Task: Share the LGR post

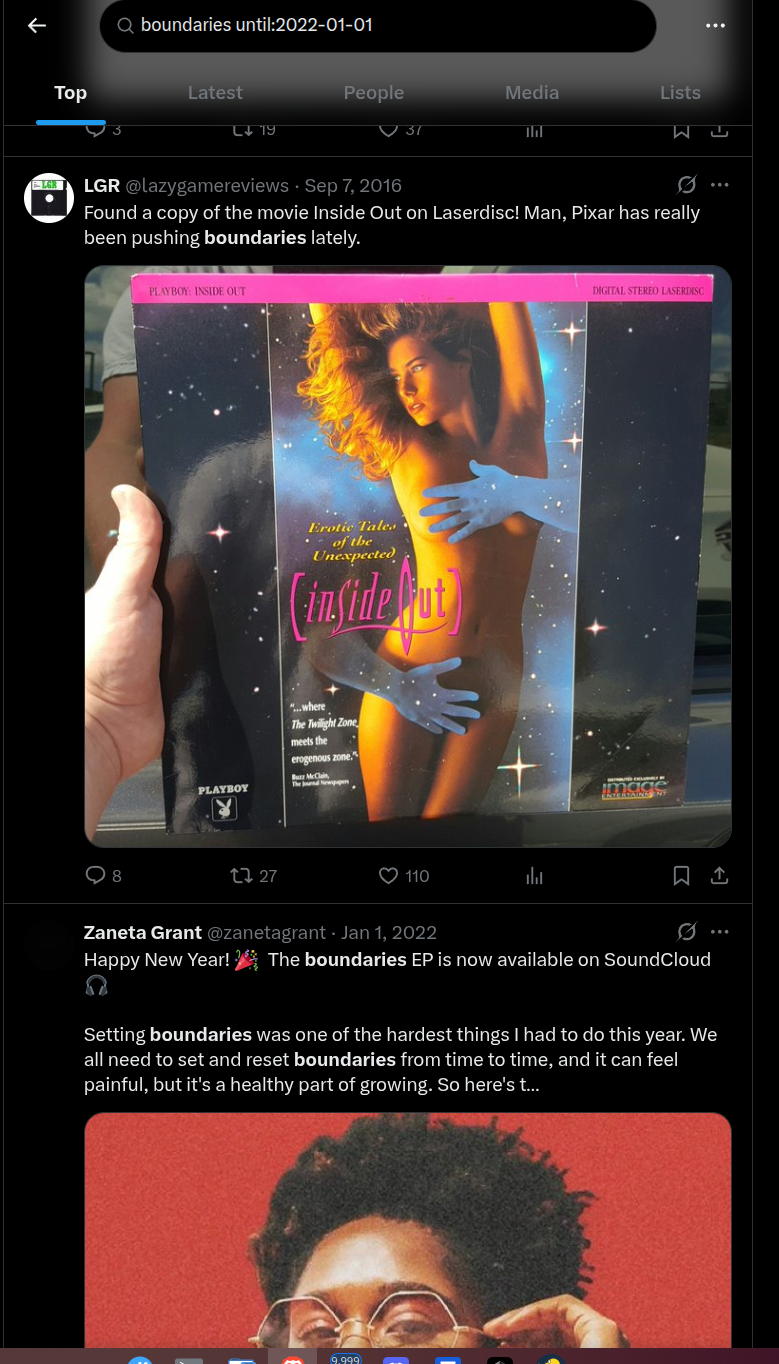Action: (x=719, y=876)
